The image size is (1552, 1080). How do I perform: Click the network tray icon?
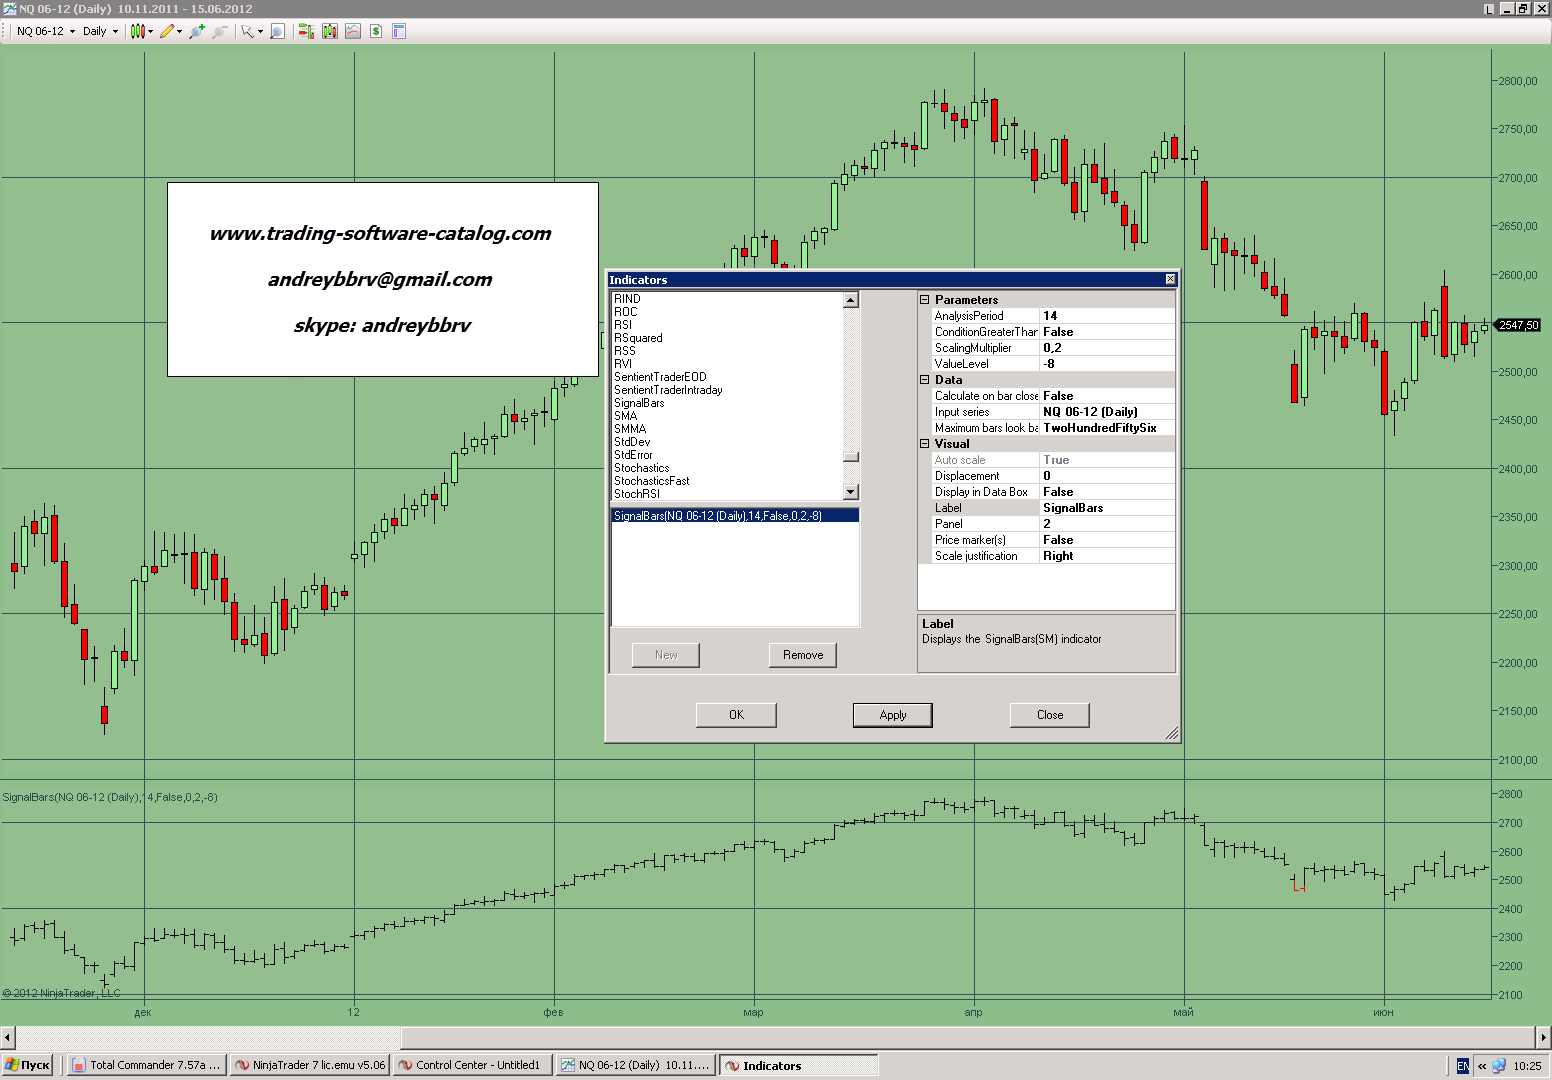click(x=1499, y=1066)
